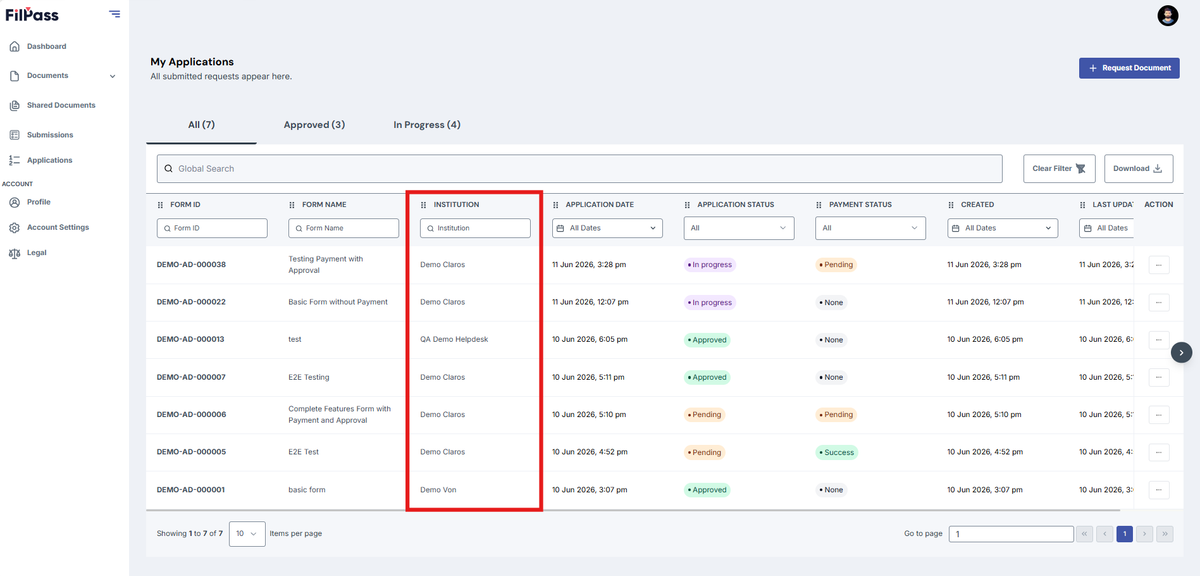1200x576 pixels.
Task: Open the Payment Status filter dropdown
Action: point(871,228)
